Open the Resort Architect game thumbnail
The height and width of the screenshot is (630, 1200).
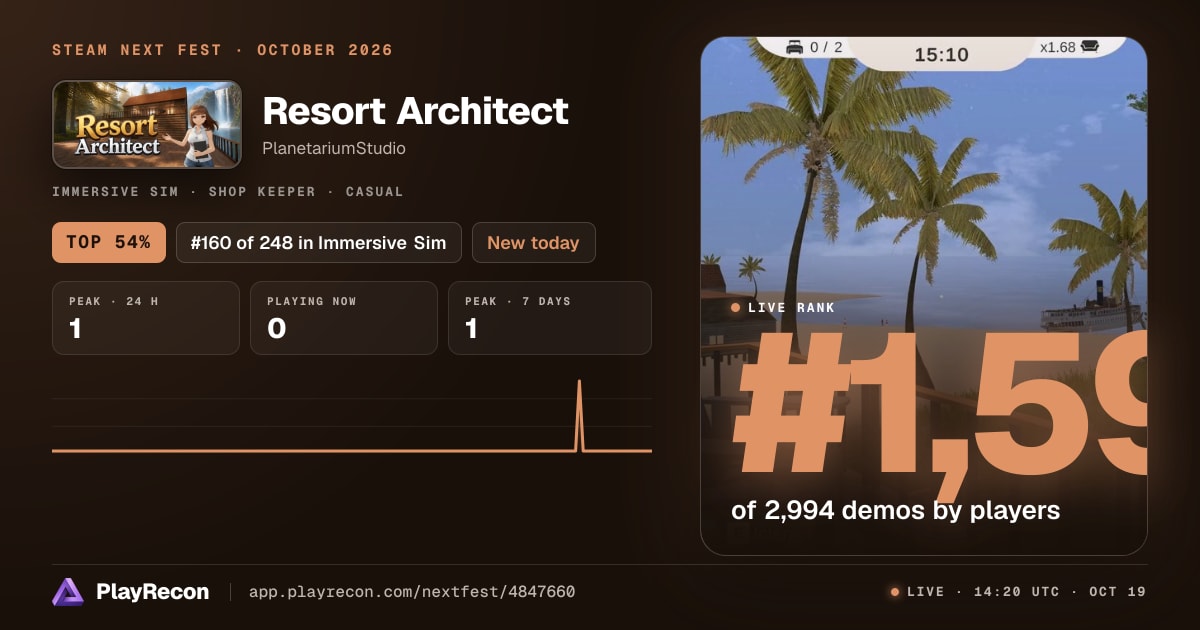pos(147,124)
